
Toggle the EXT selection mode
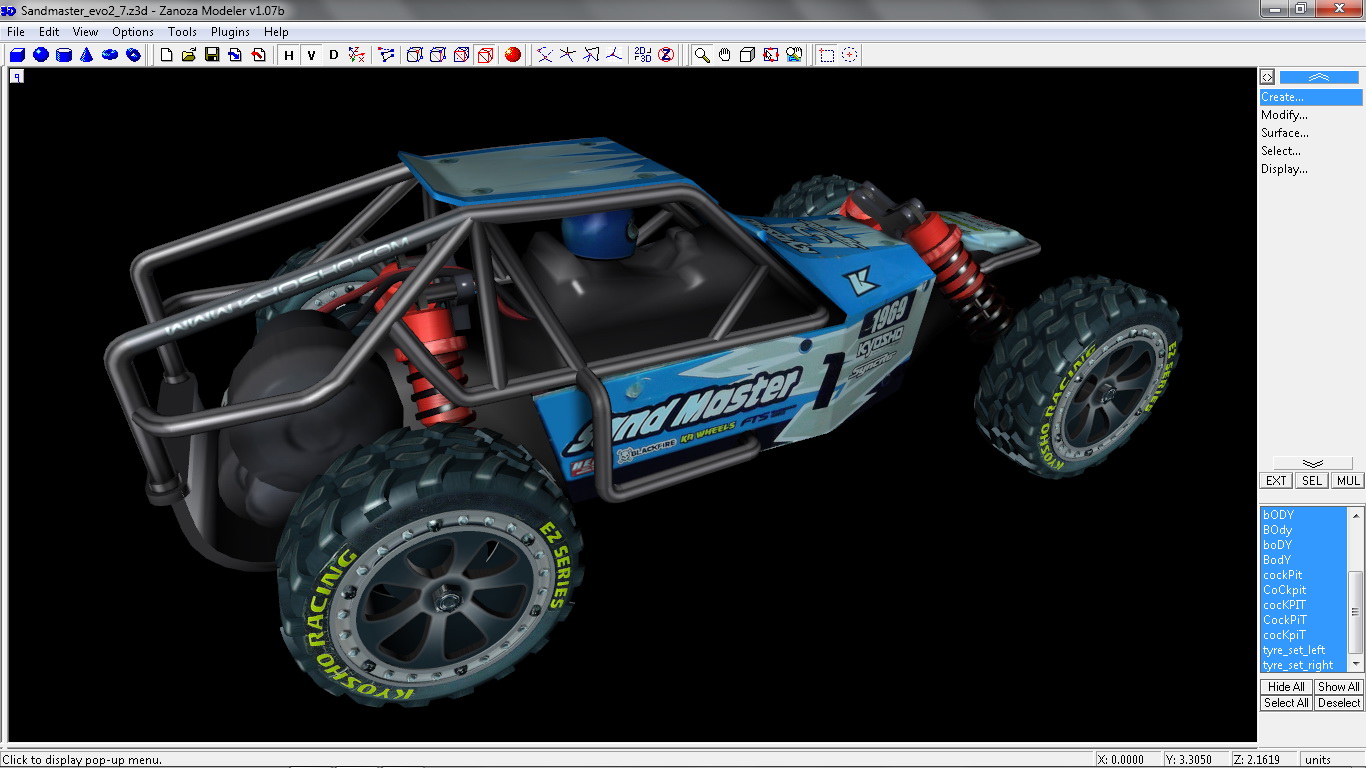click(1276, 481)
